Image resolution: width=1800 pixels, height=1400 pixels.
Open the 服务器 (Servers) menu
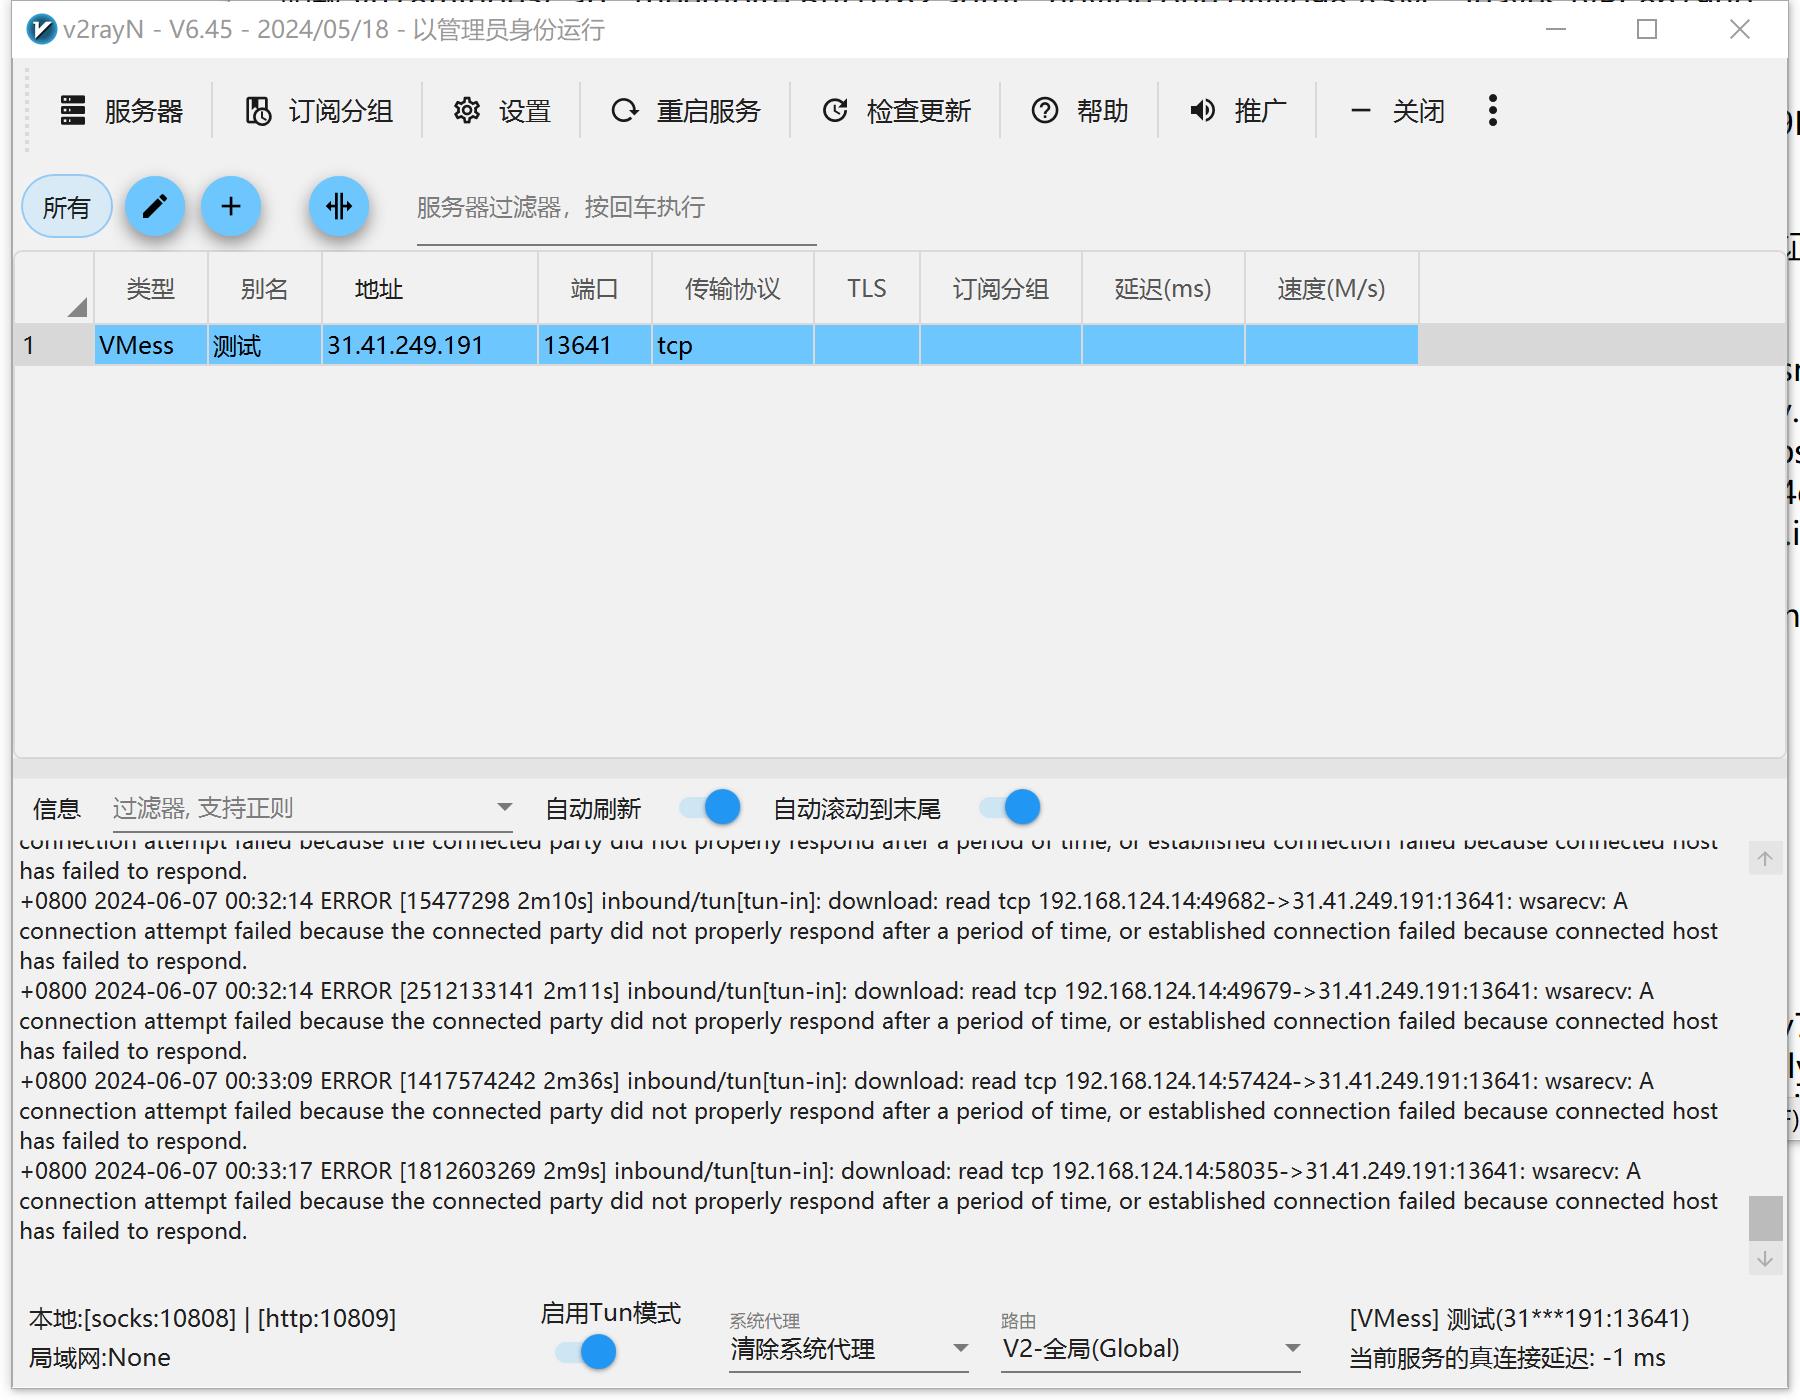(x=122, y=111)
